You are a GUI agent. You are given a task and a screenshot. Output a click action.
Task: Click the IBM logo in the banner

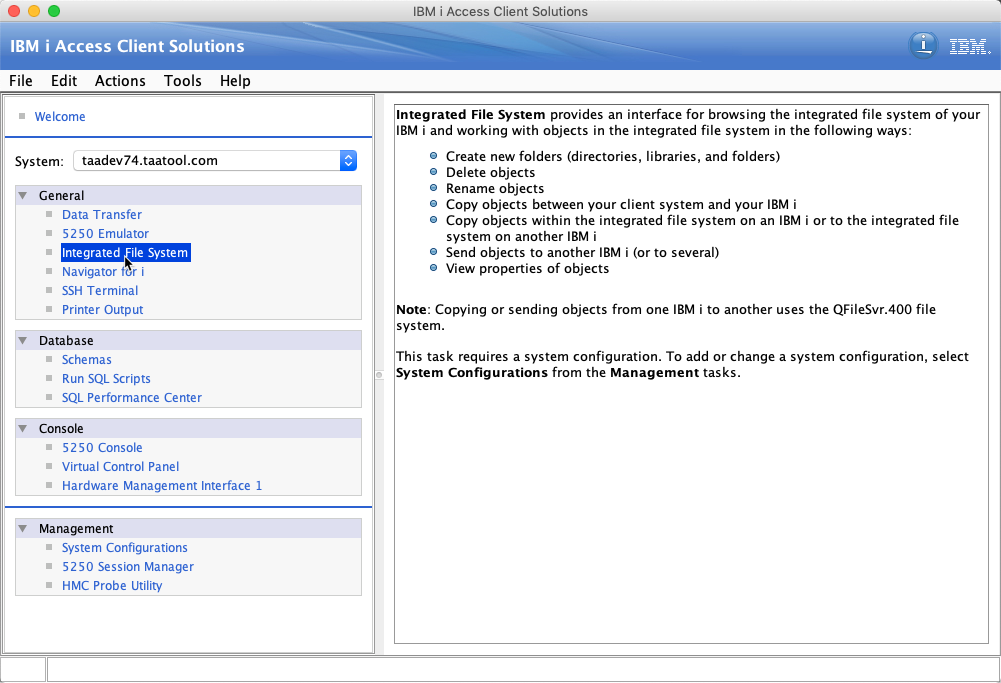[x=970, y=47]
